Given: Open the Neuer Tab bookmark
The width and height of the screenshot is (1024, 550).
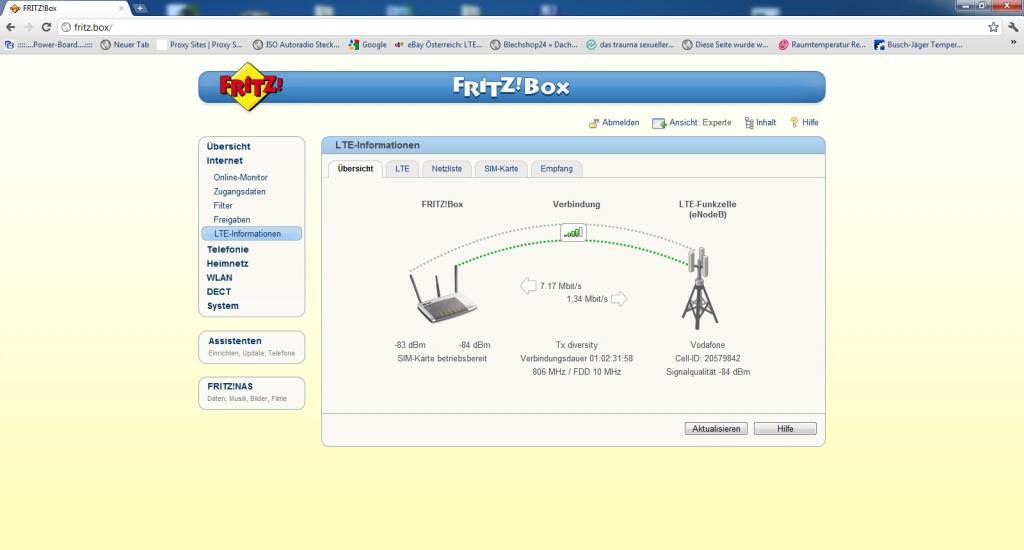Looking at the screenshot, I should point(125,45).
